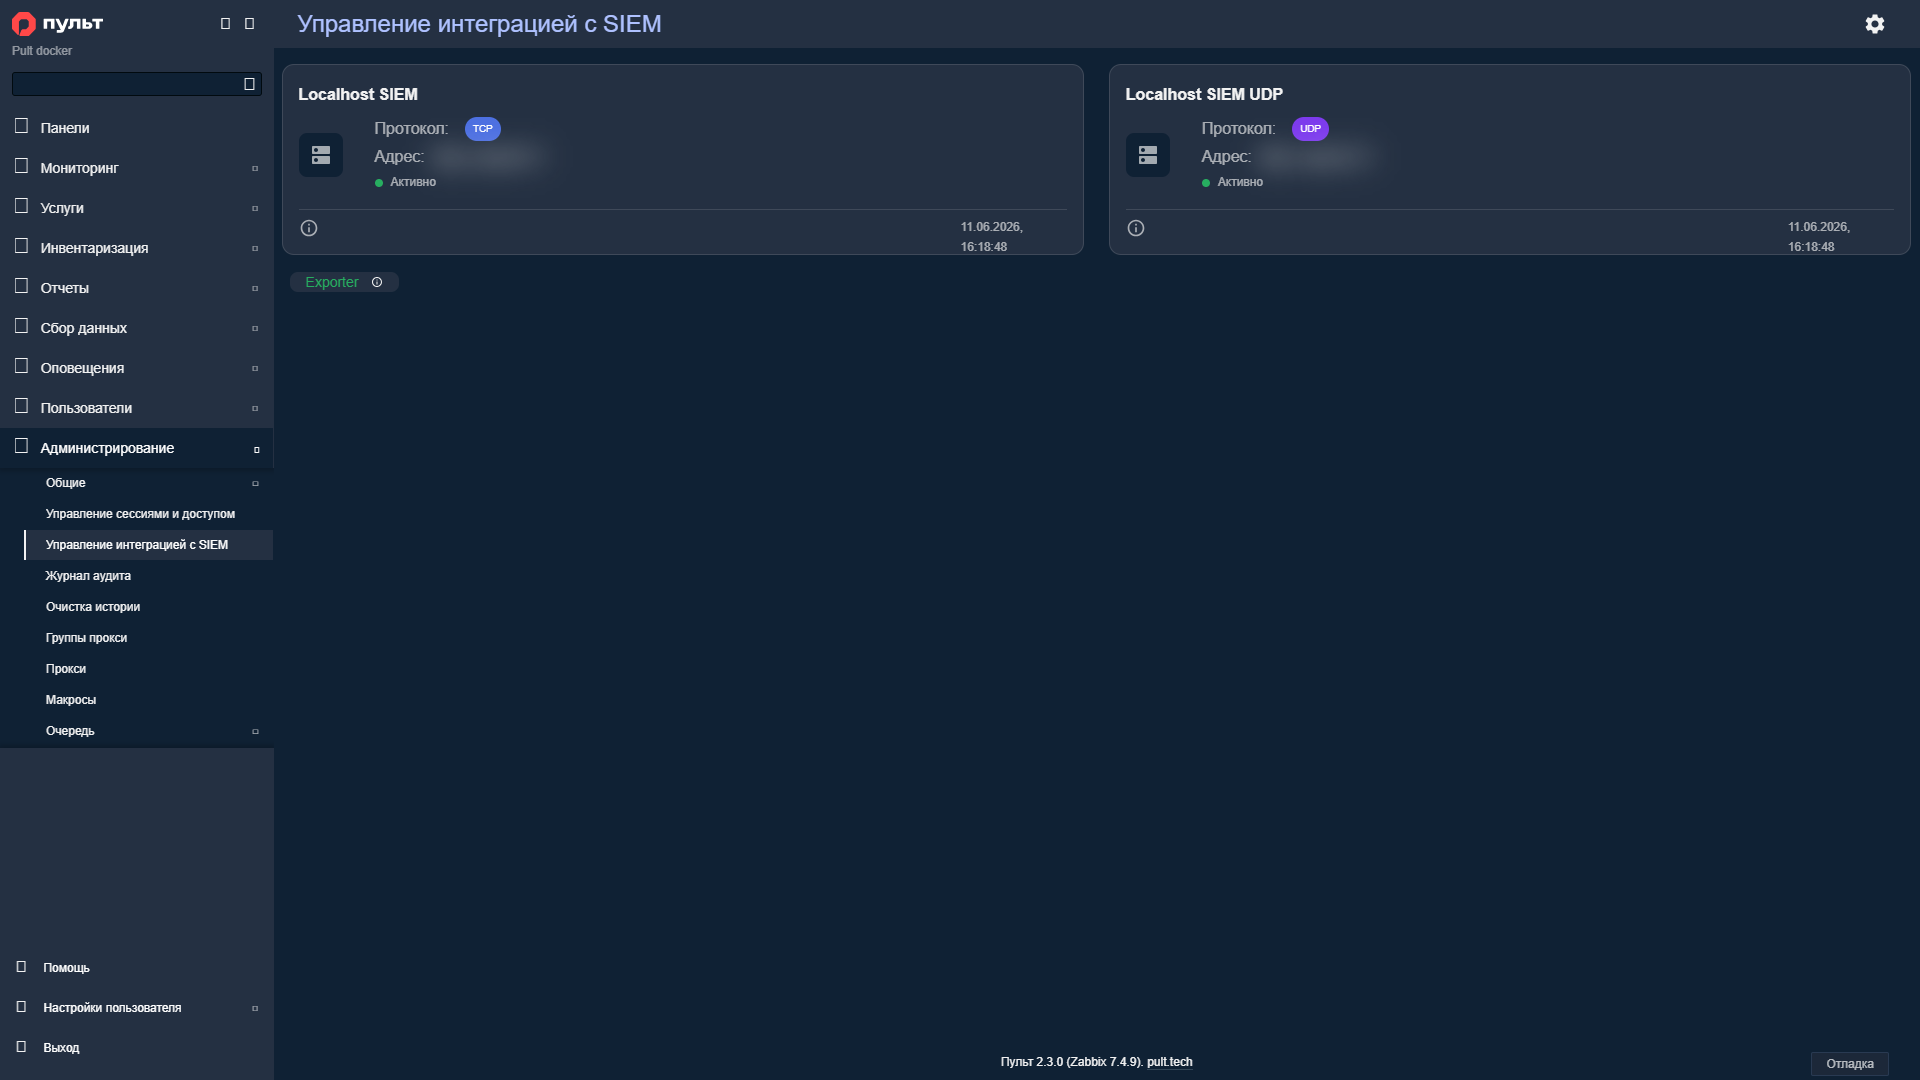Click the search icon in sidebar search field

[249, 84]
